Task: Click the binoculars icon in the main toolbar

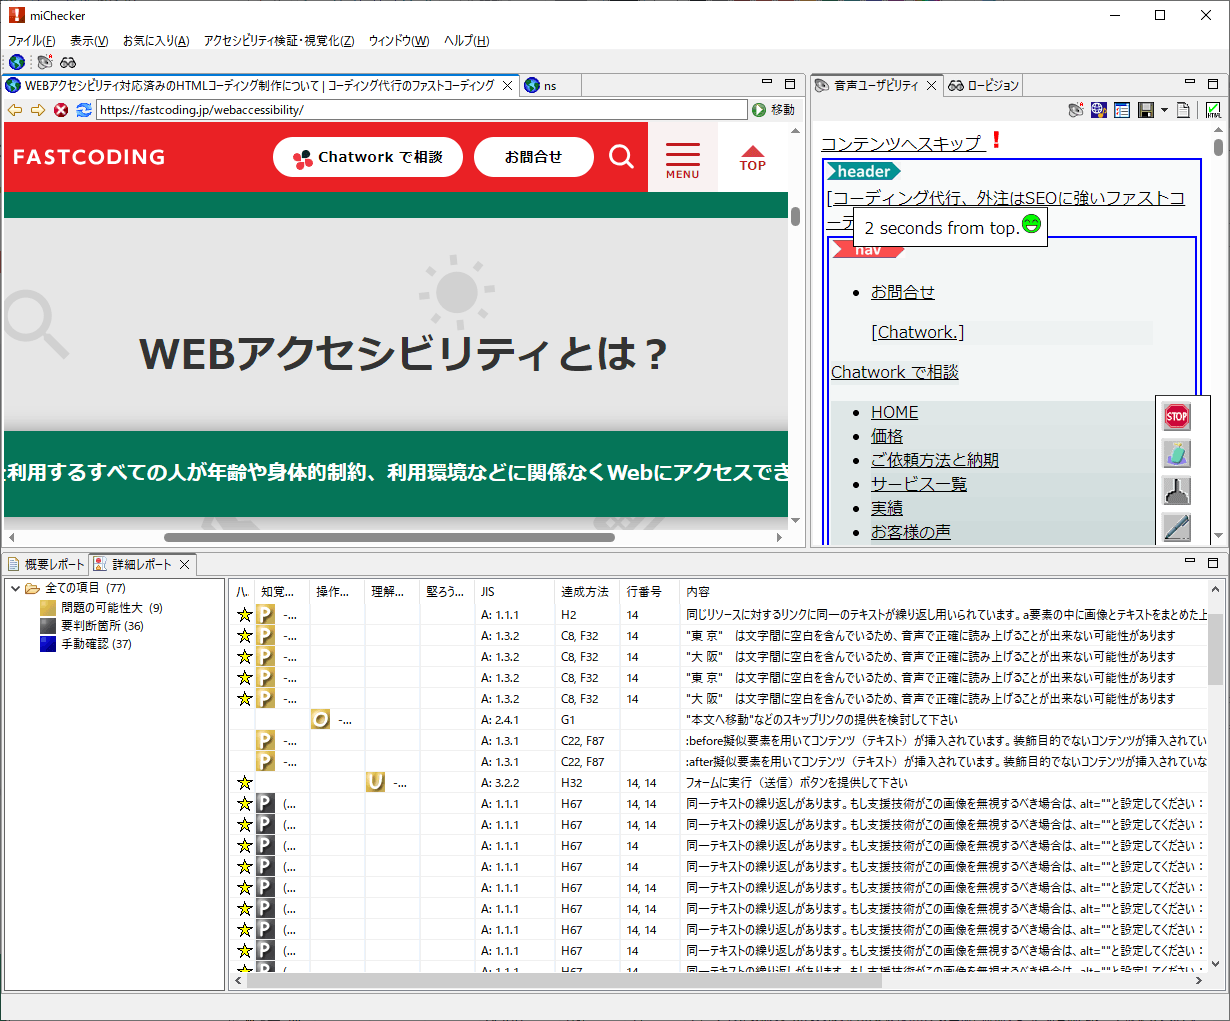Action: tap(68, 62)
